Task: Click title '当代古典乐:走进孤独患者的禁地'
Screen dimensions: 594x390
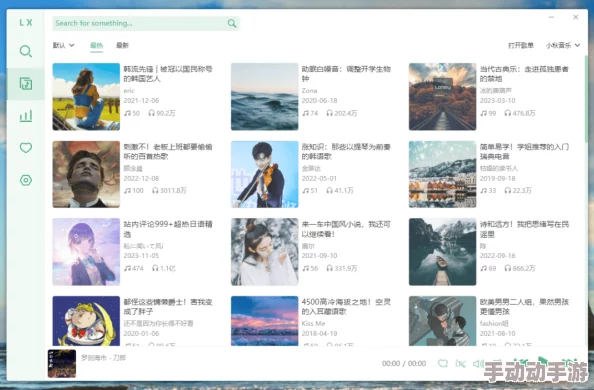Action: pyautogui.click(x=524, y=74)
